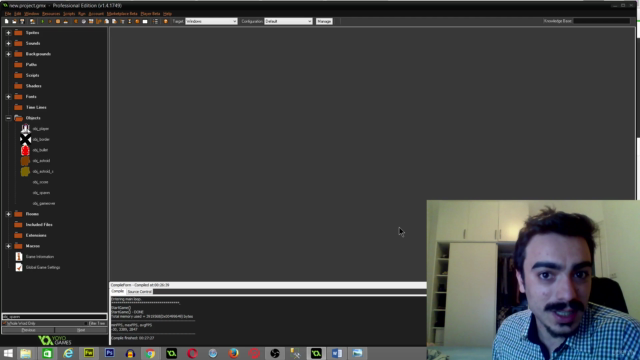
Task: Click the Previous search result button
Action: coord(28,330)
